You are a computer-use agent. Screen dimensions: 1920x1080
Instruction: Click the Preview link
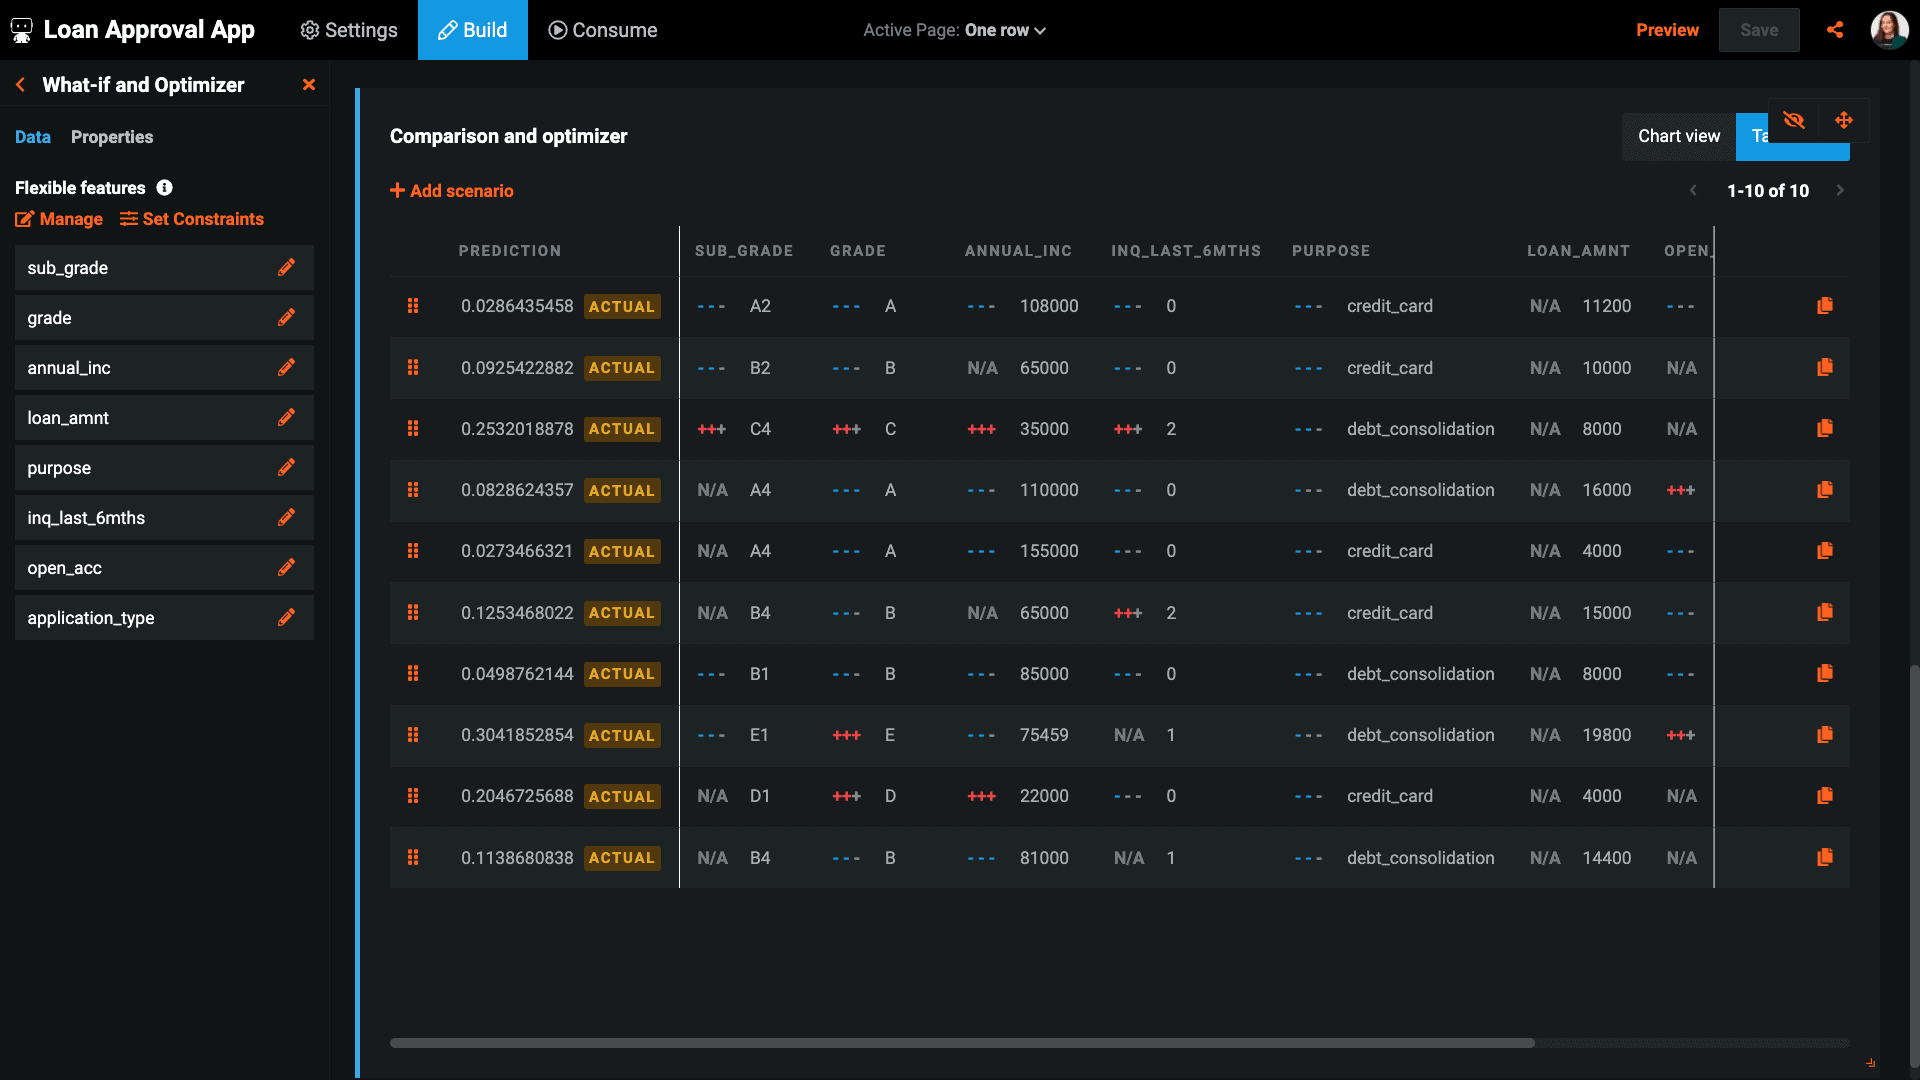1667,30
